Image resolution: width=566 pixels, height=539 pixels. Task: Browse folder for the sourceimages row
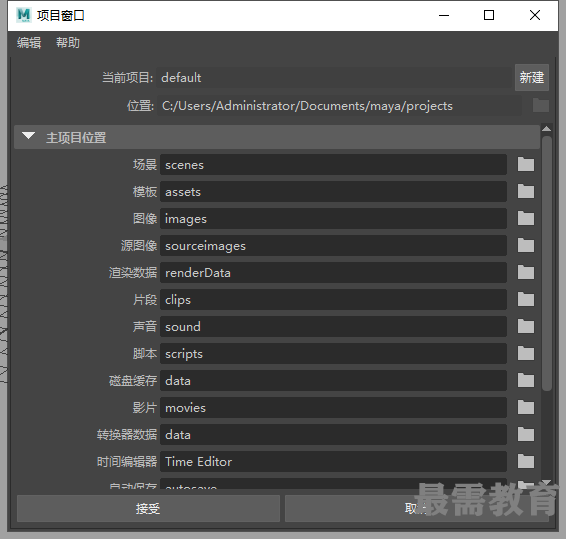coord(526,245)
